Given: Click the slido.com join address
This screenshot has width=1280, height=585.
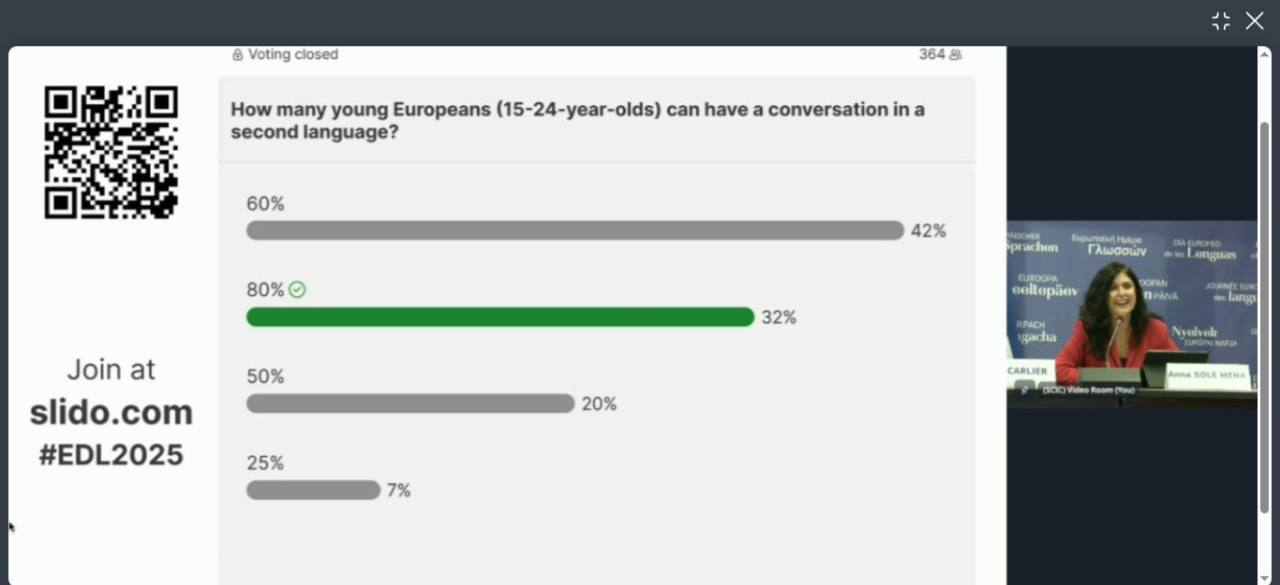Looking at the screenshot, I should coord(111,412).
